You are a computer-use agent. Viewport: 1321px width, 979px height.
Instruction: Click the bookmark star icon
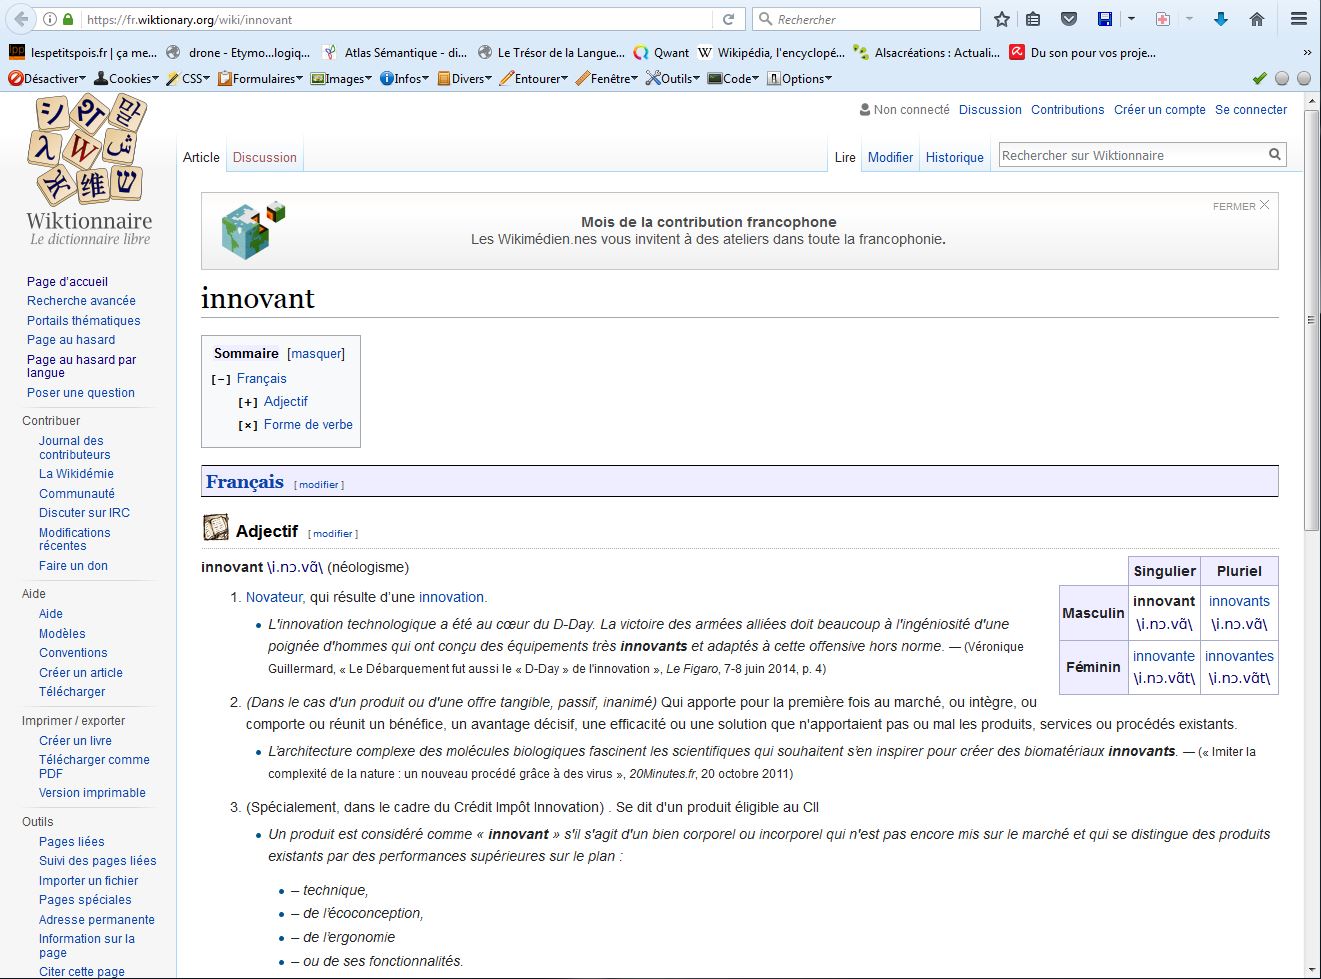click(x=1002, y=19)
